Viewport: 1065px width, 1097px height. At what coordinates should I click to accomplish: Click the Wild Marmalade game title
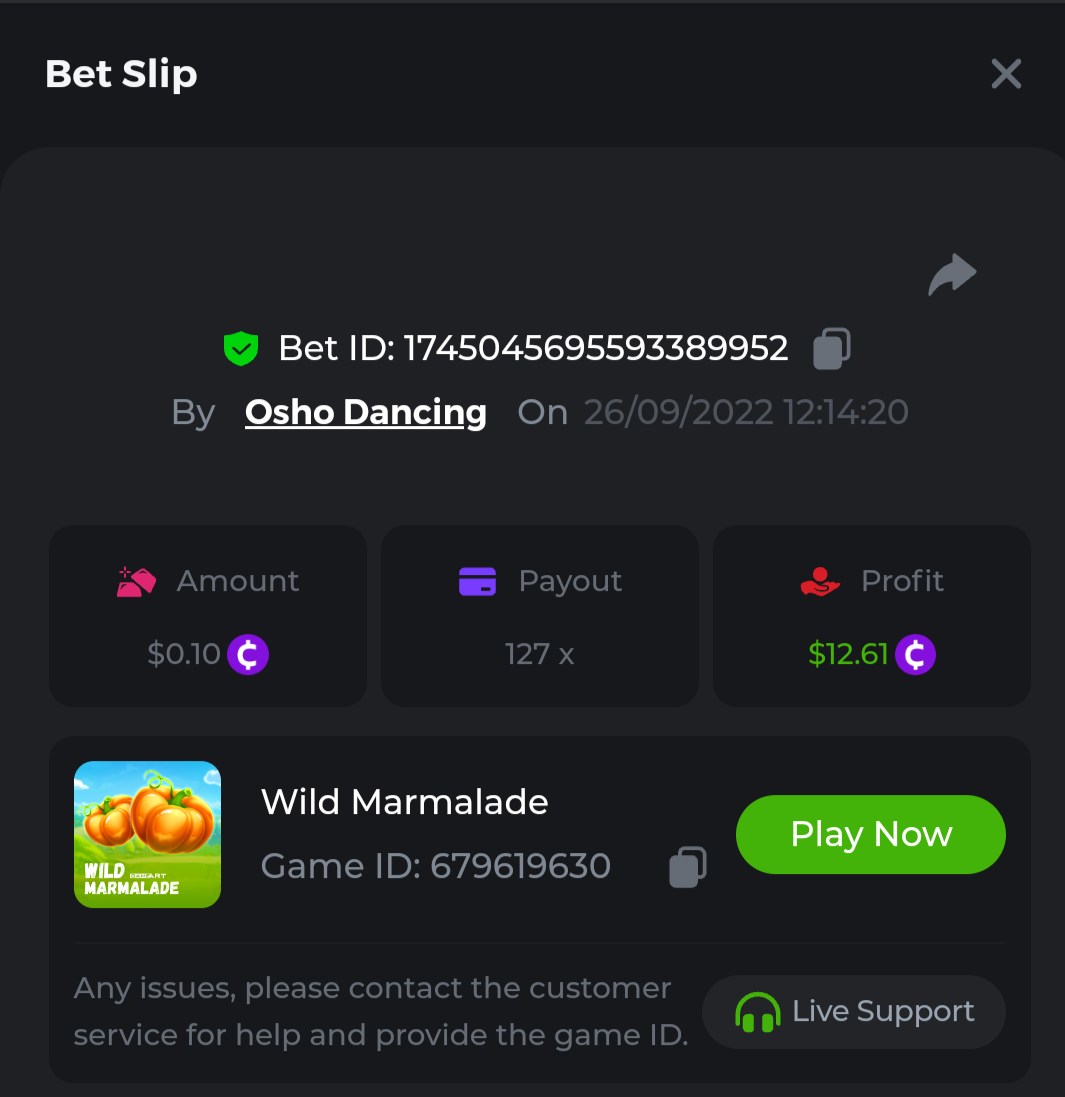pos(405,802)
